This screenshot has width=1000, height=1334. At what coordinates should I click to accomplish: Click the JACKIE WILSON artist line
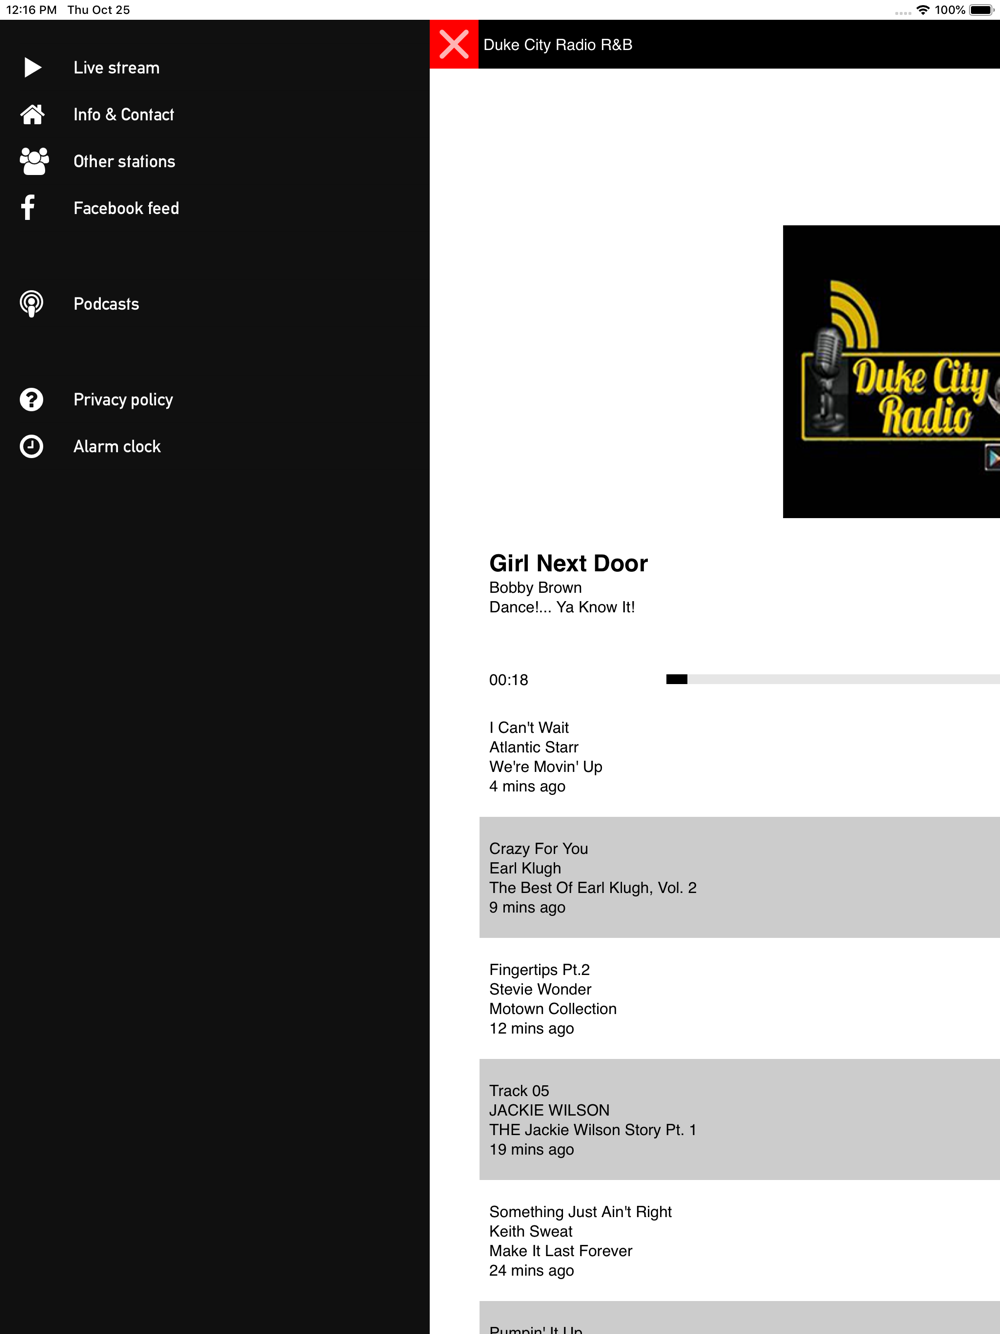pos(549,1110)
